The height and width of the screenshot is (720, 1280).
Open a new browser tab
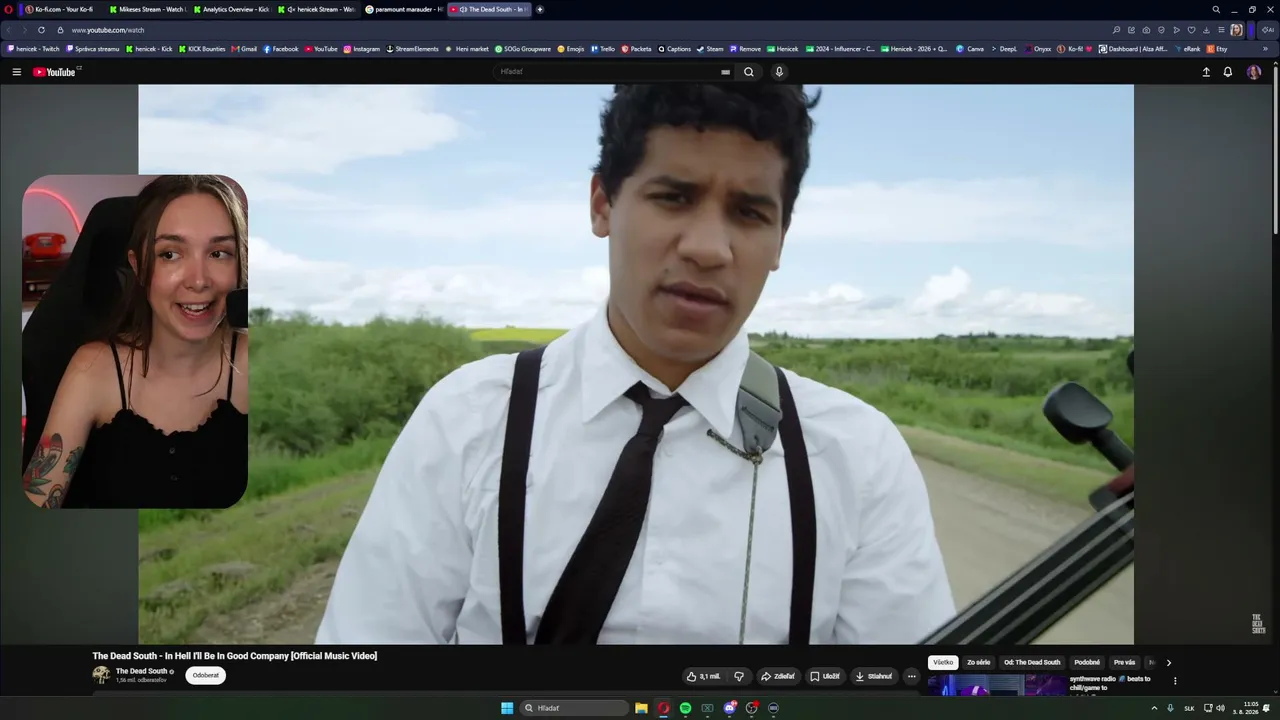pyautogui.click(x=540, y=9)
